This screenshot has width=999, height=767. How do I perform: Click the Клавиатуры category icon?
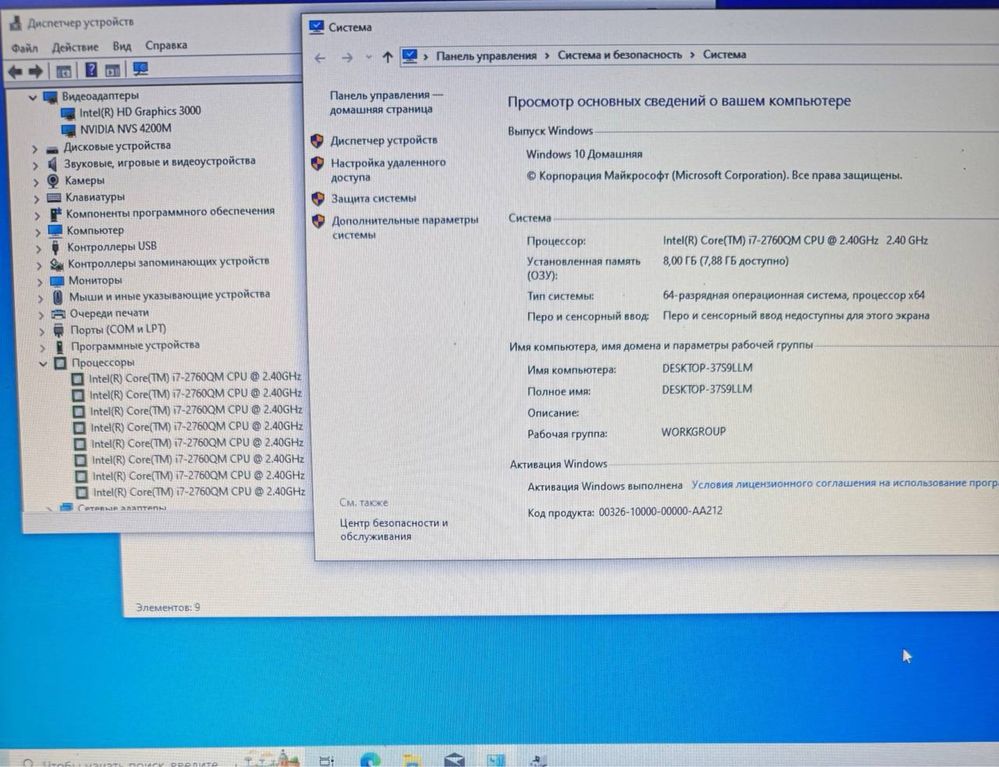click(x=54, y=197)
